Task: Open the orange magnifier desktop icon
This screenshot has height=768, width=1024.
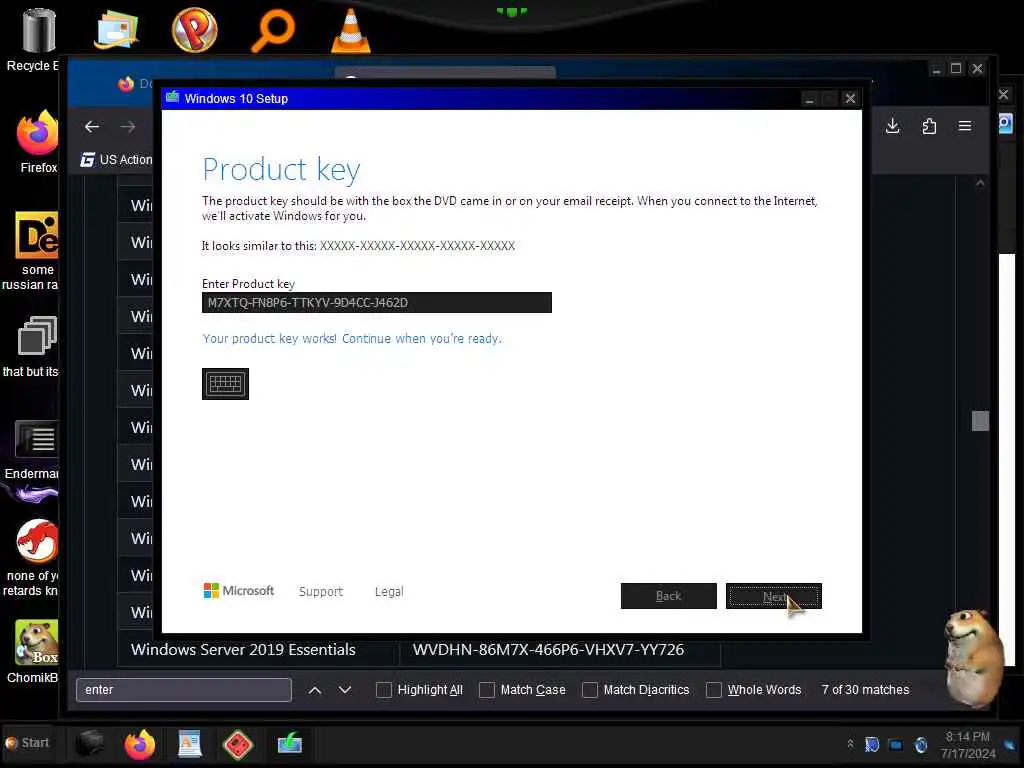Action: (x=272, y=30)
